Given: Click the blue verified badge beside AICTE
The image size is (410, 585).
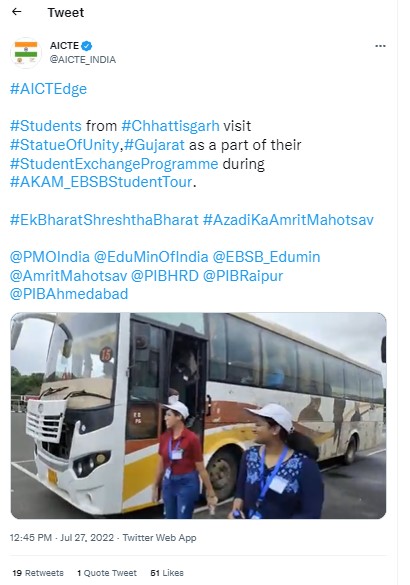Looking at the screenshot, I should [87, 46].
